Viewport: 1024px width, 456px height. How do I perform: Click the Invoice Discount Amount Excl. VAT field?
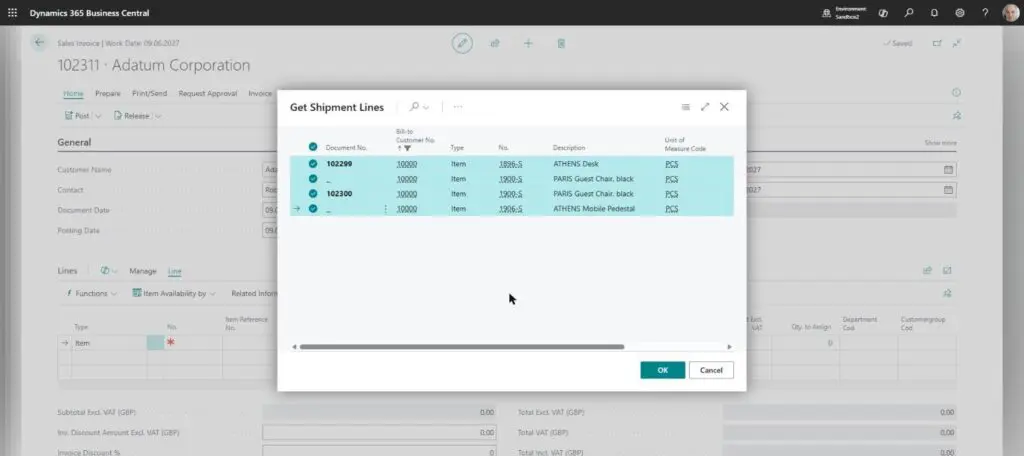[379, 432]
